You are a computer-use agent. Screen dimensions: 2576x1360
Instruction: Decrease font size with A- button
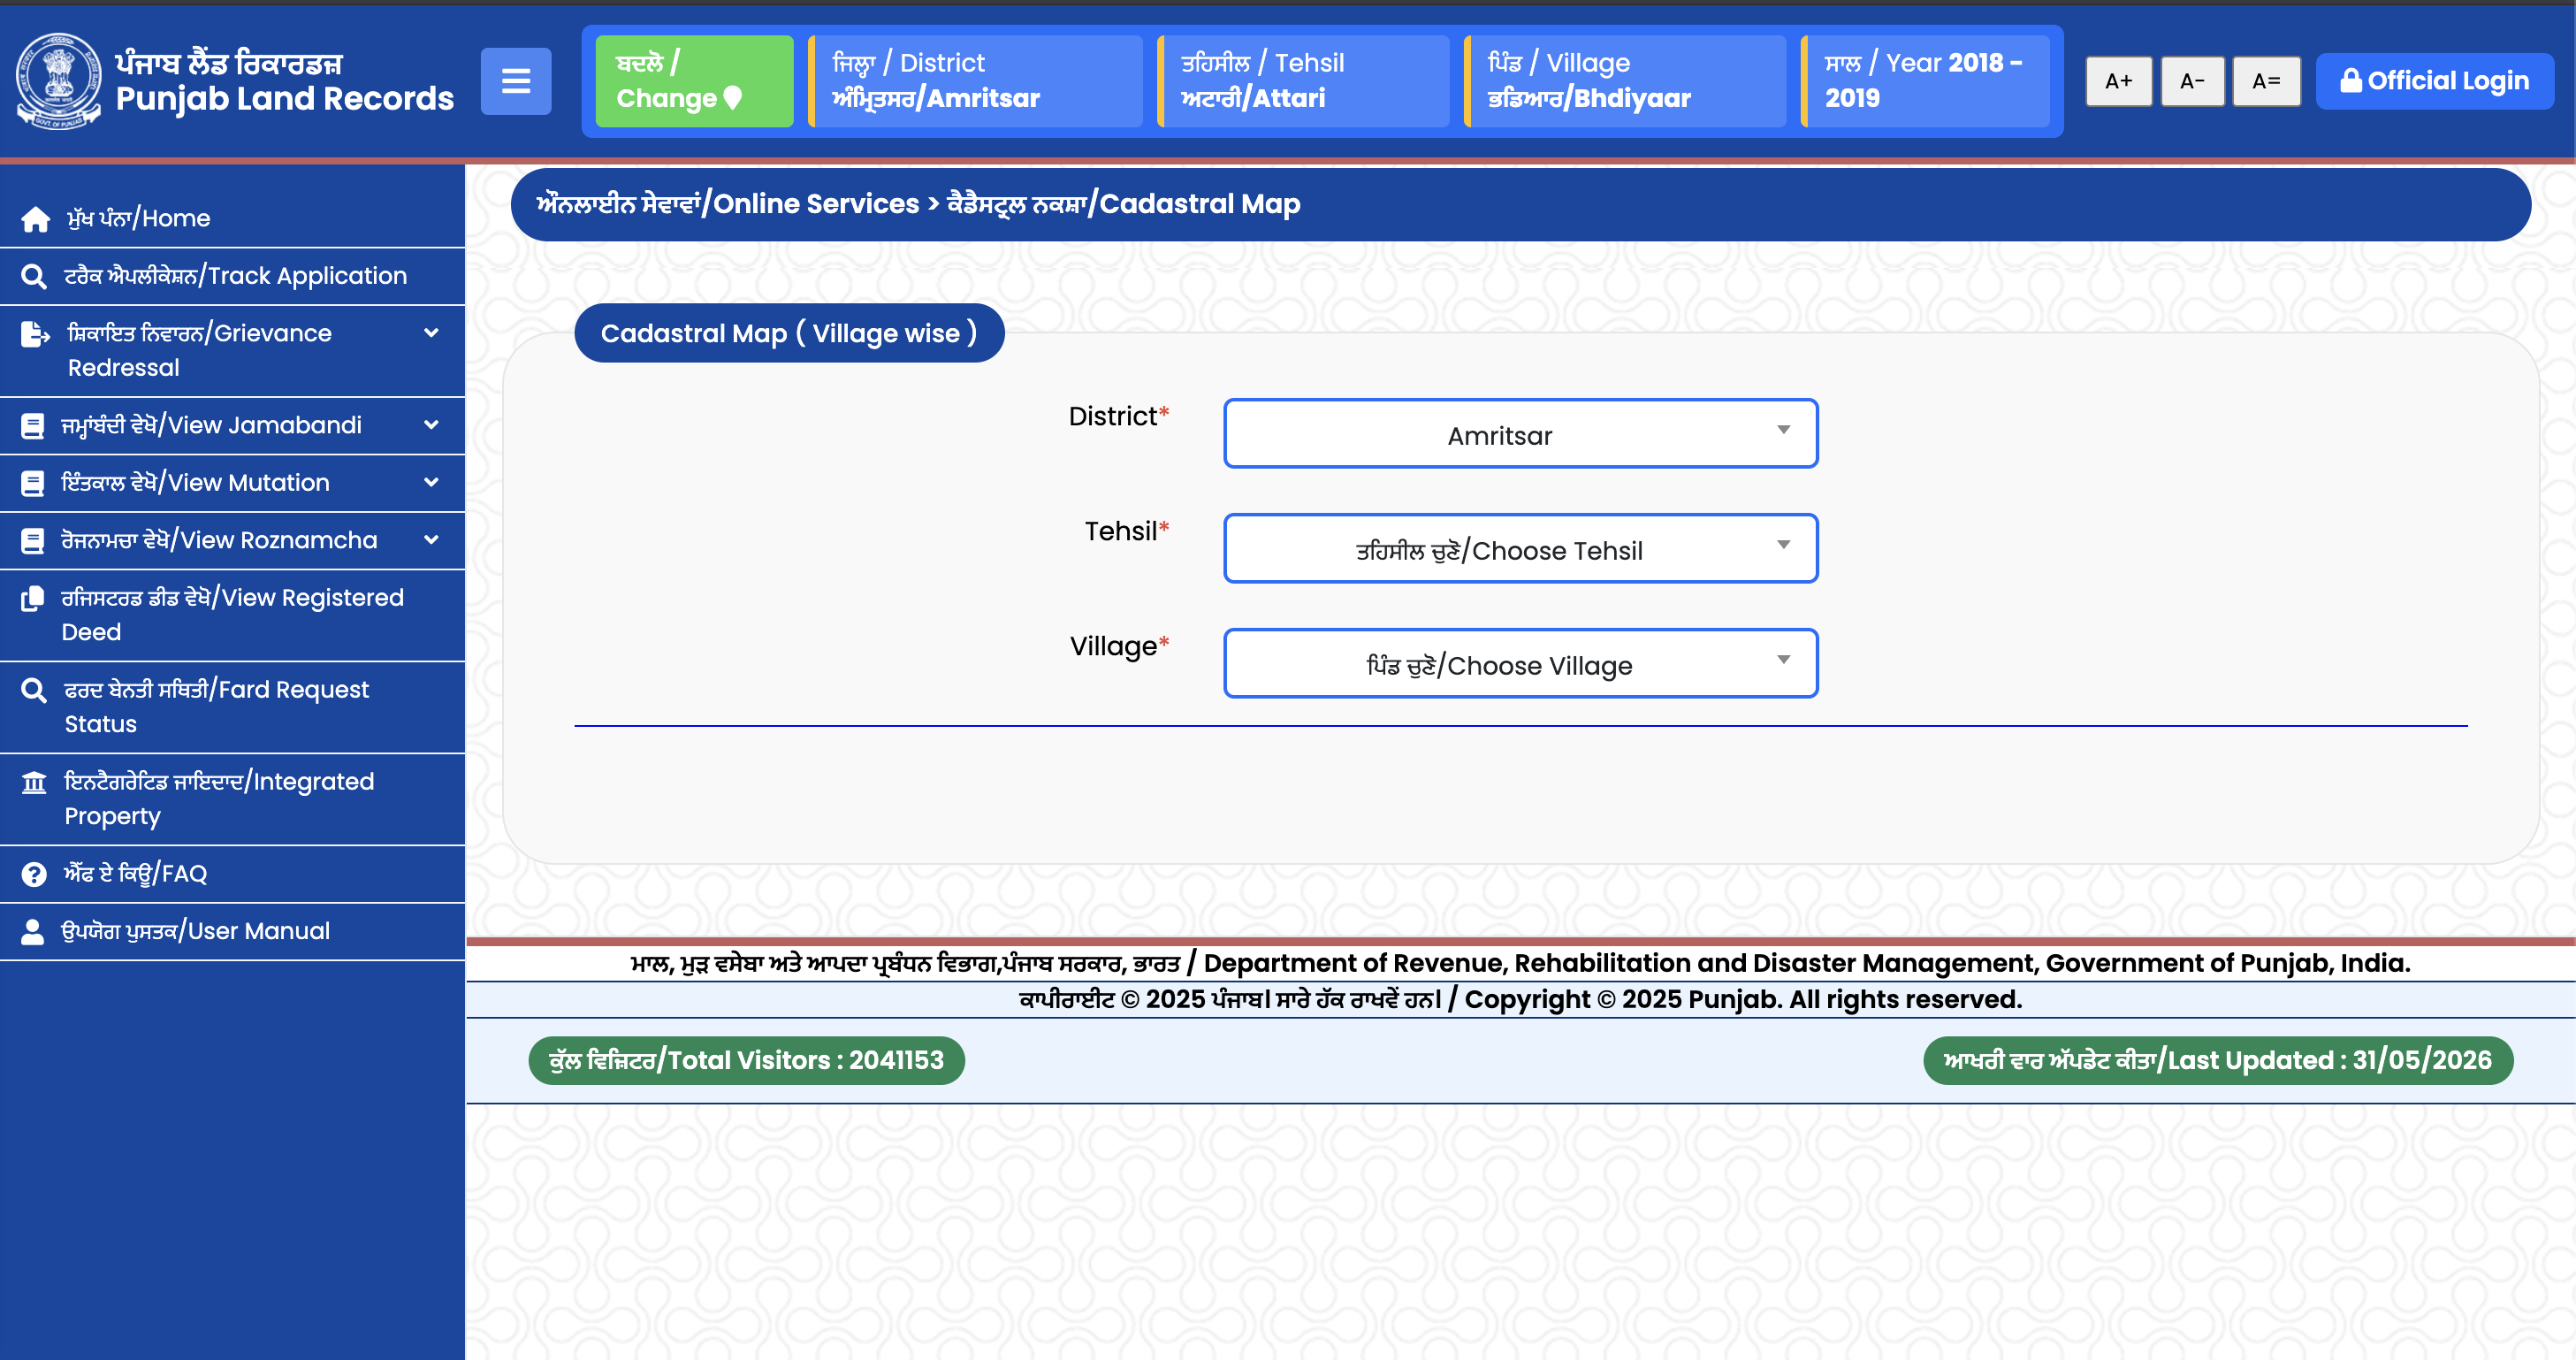click(x=2192, y=81)
